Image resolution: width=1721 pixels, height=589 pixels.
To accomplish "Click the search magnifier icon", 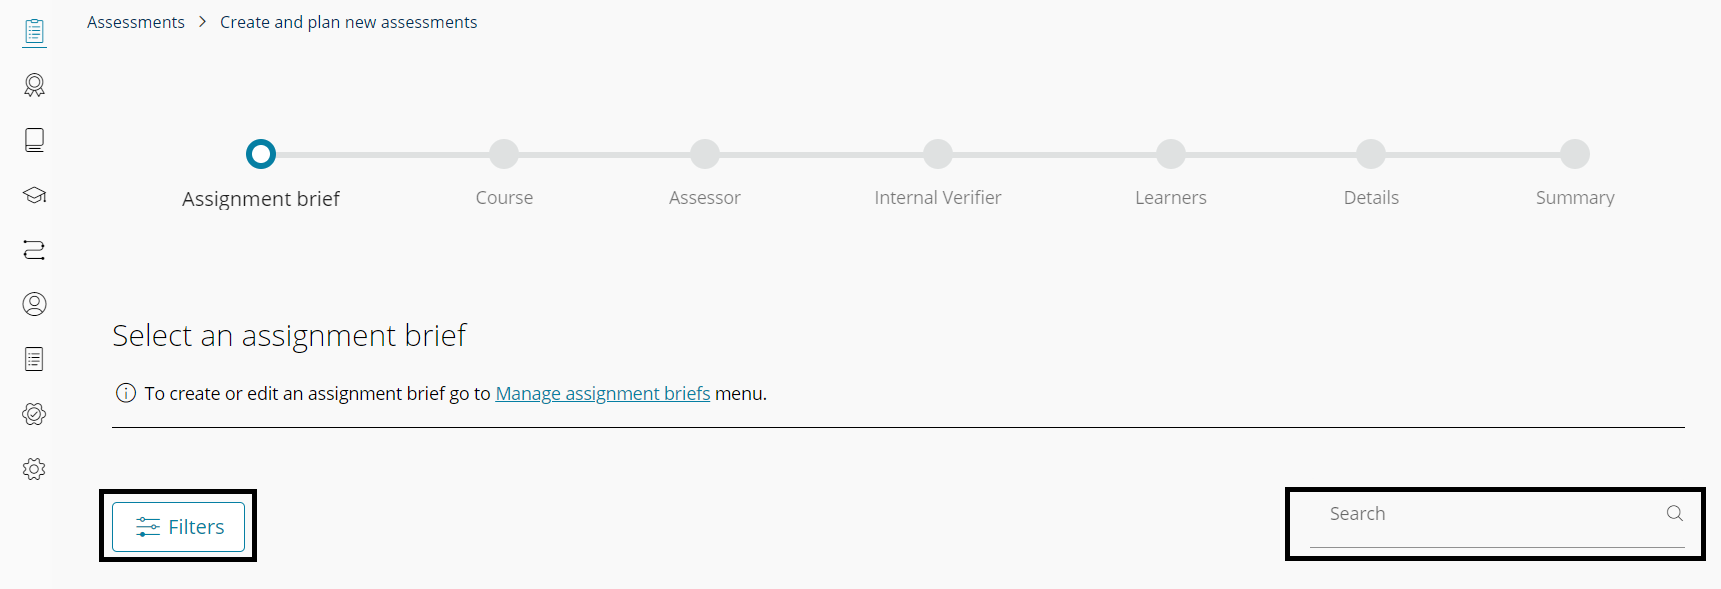I will click(1674, 514).
